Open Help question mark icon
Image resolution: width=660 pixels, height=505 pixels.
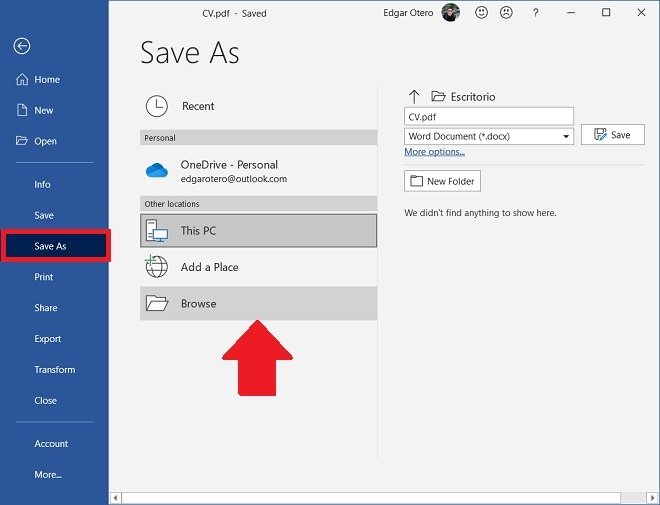coord(535,13)
